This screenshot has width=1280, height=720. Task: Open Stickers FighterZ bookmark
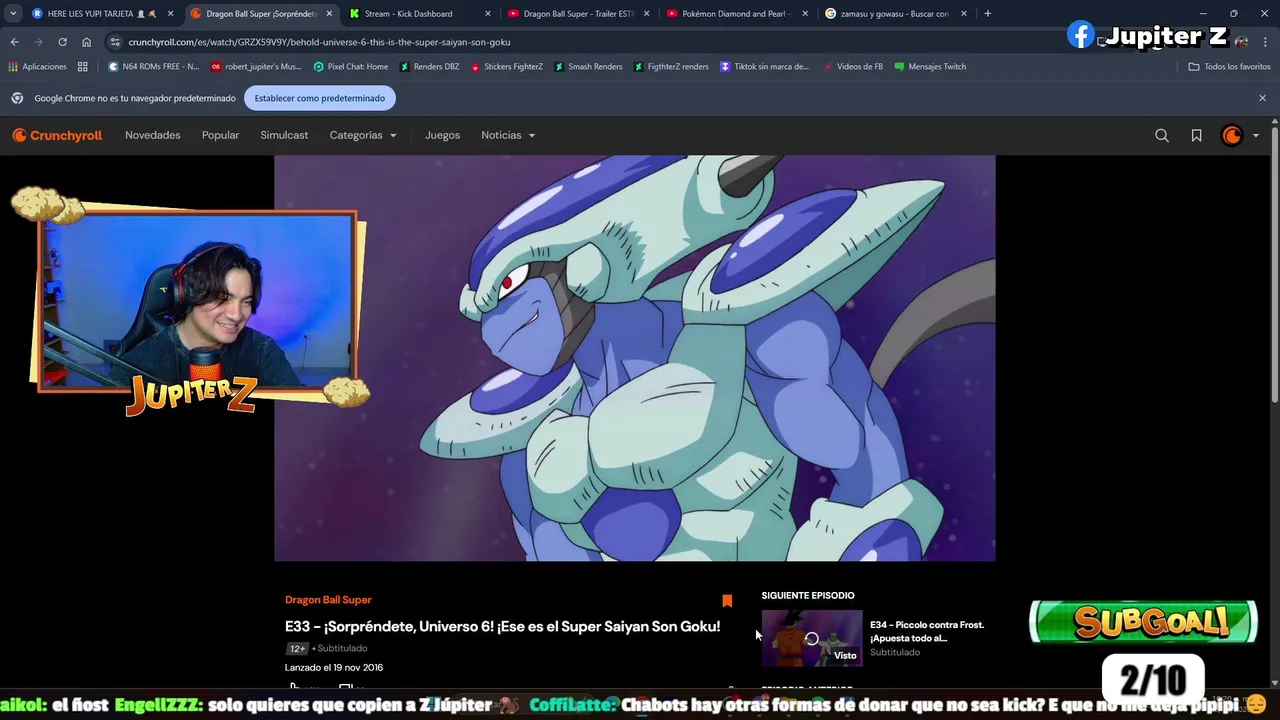pyautogui.click(x=506, y=67)
